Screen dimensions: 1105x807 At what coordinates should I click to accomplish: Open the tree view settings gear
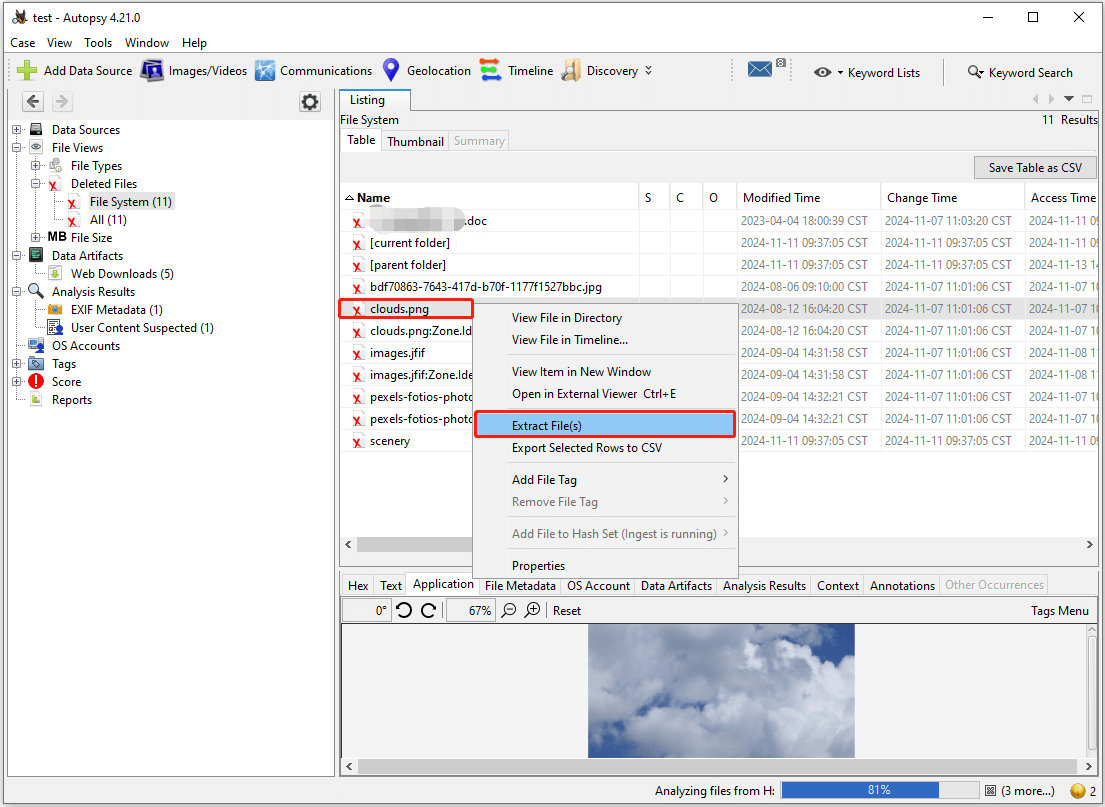(310, 101)
